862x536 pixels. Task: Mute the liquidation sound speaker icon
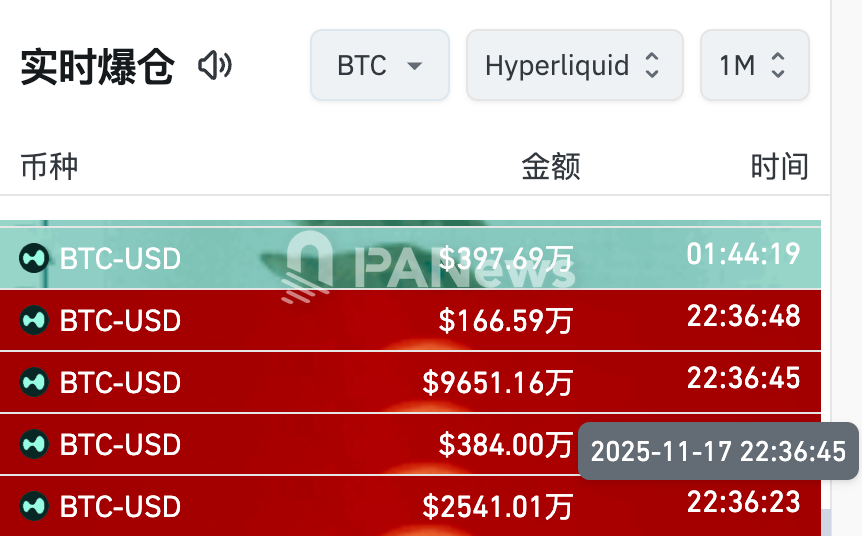(x=214, y=66)
